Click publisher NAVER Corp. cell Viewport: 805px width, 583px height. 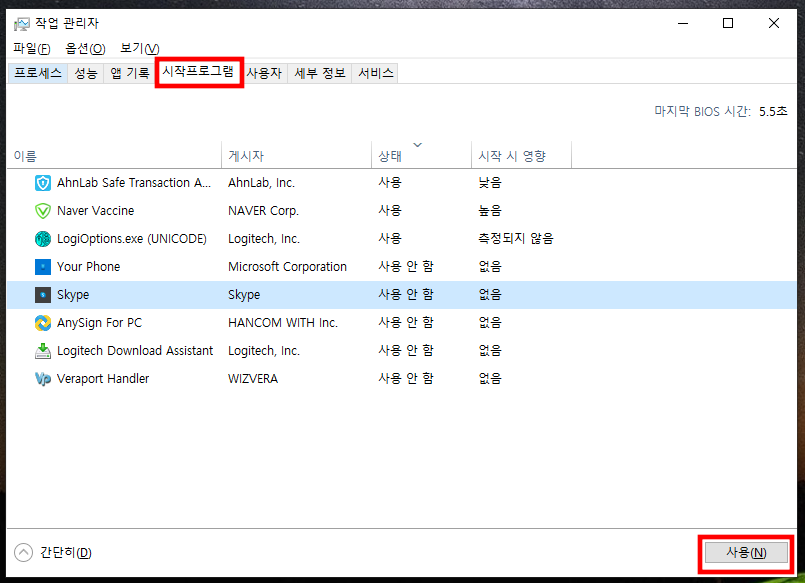coord(263,211)
